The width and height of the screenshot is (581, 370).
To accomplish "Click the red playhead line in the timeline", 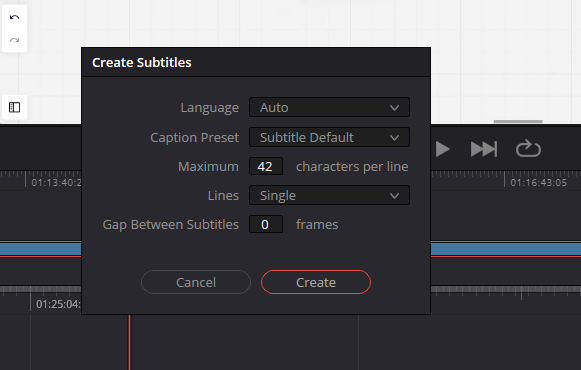I will pyautogui.click(x=130, y=342).
